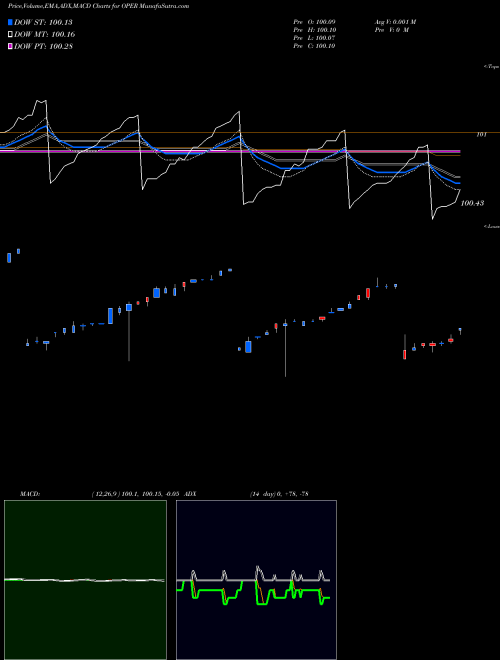Click the last candlestick on the right
500x660 pixels.
click(460, 331)
